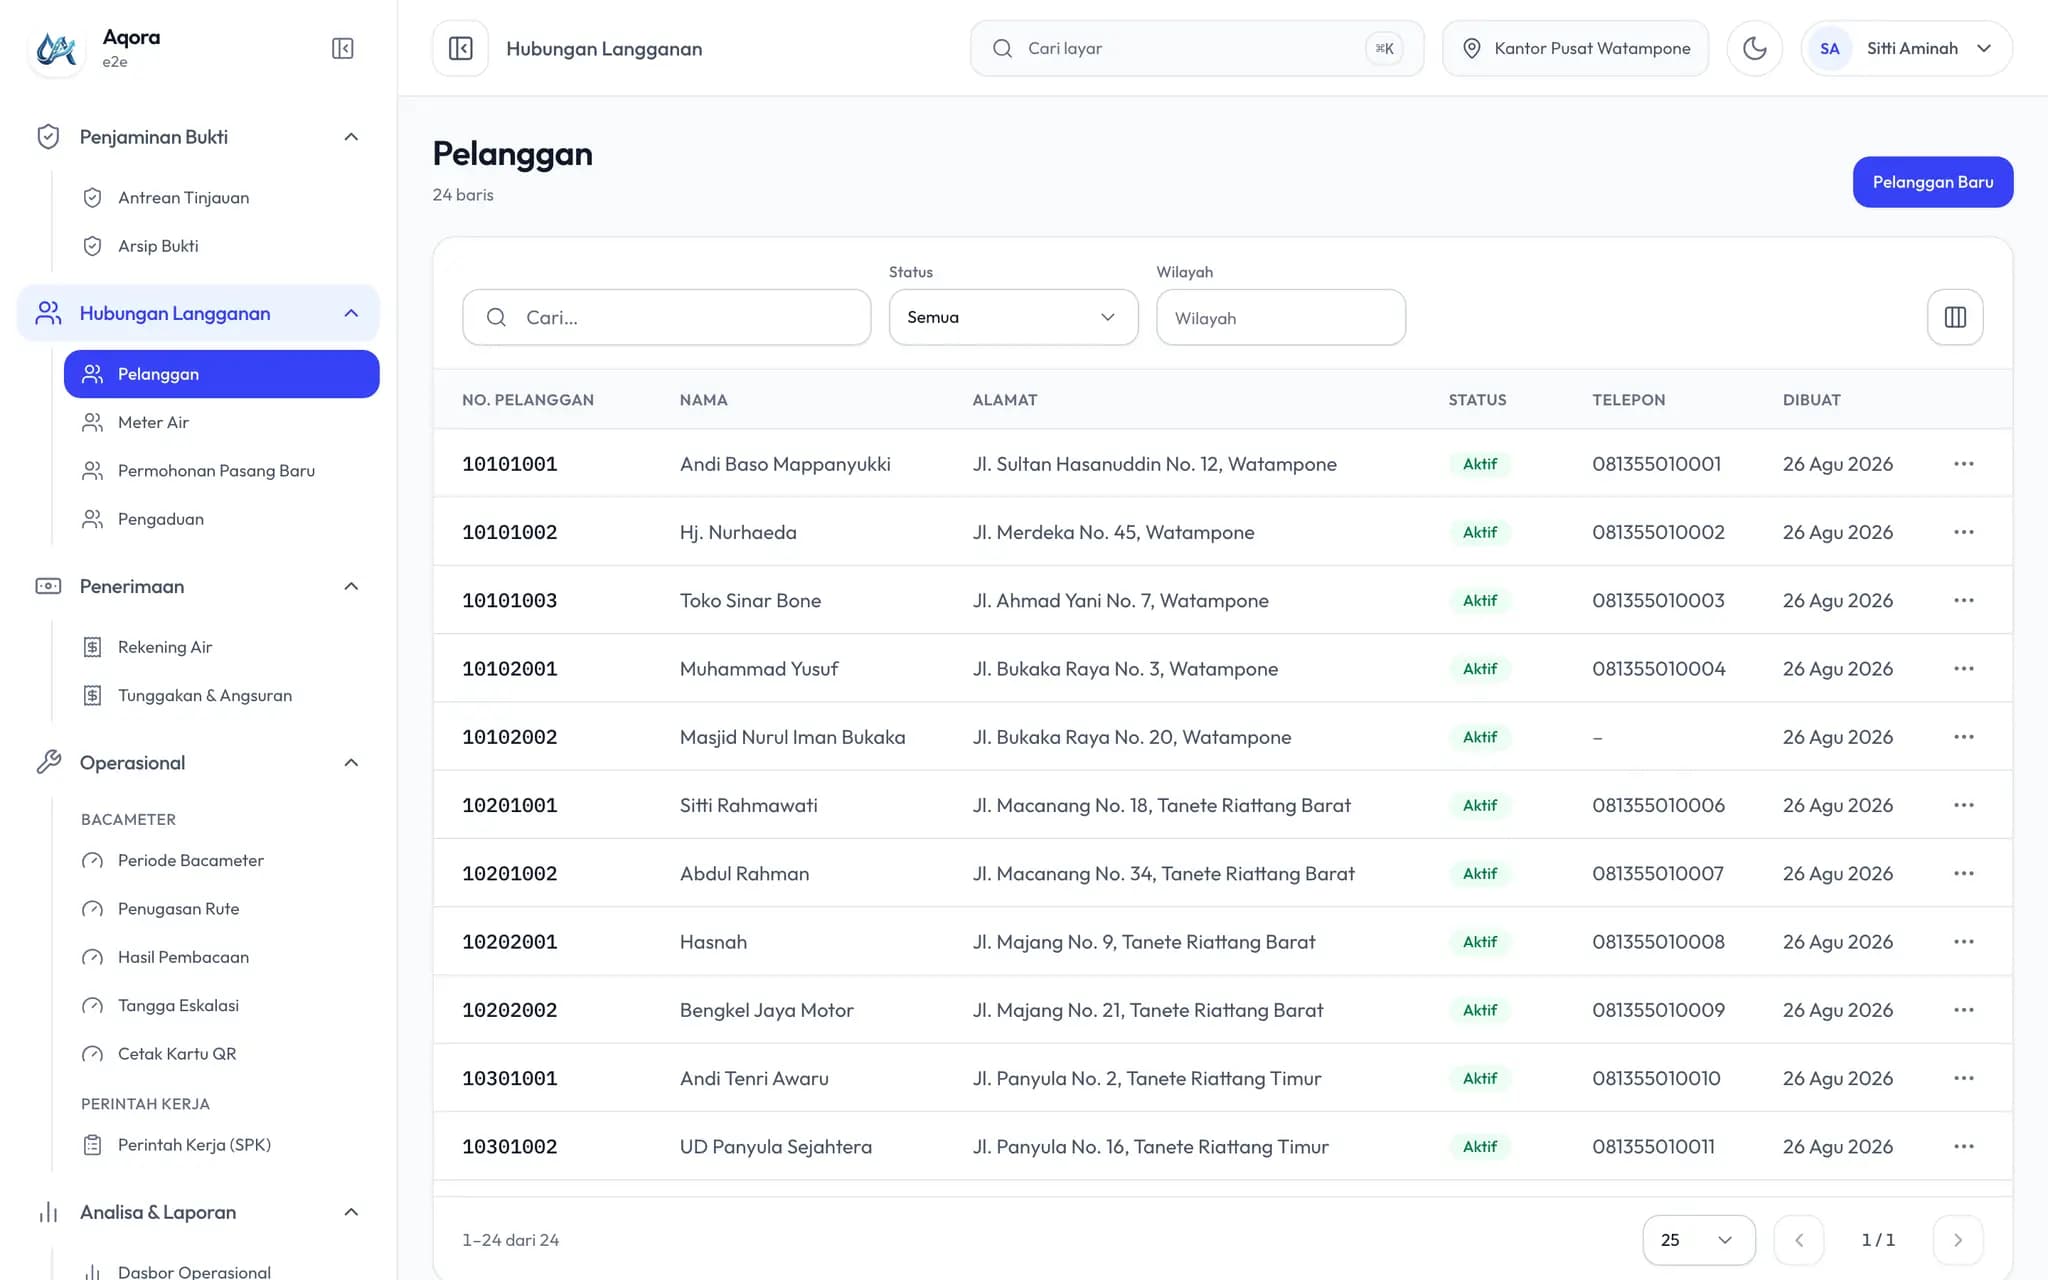Viewport: 2048px width, 1280px height.
Task: Open row actions for Abdul Rahman
Action: [x=1963, y=873]
